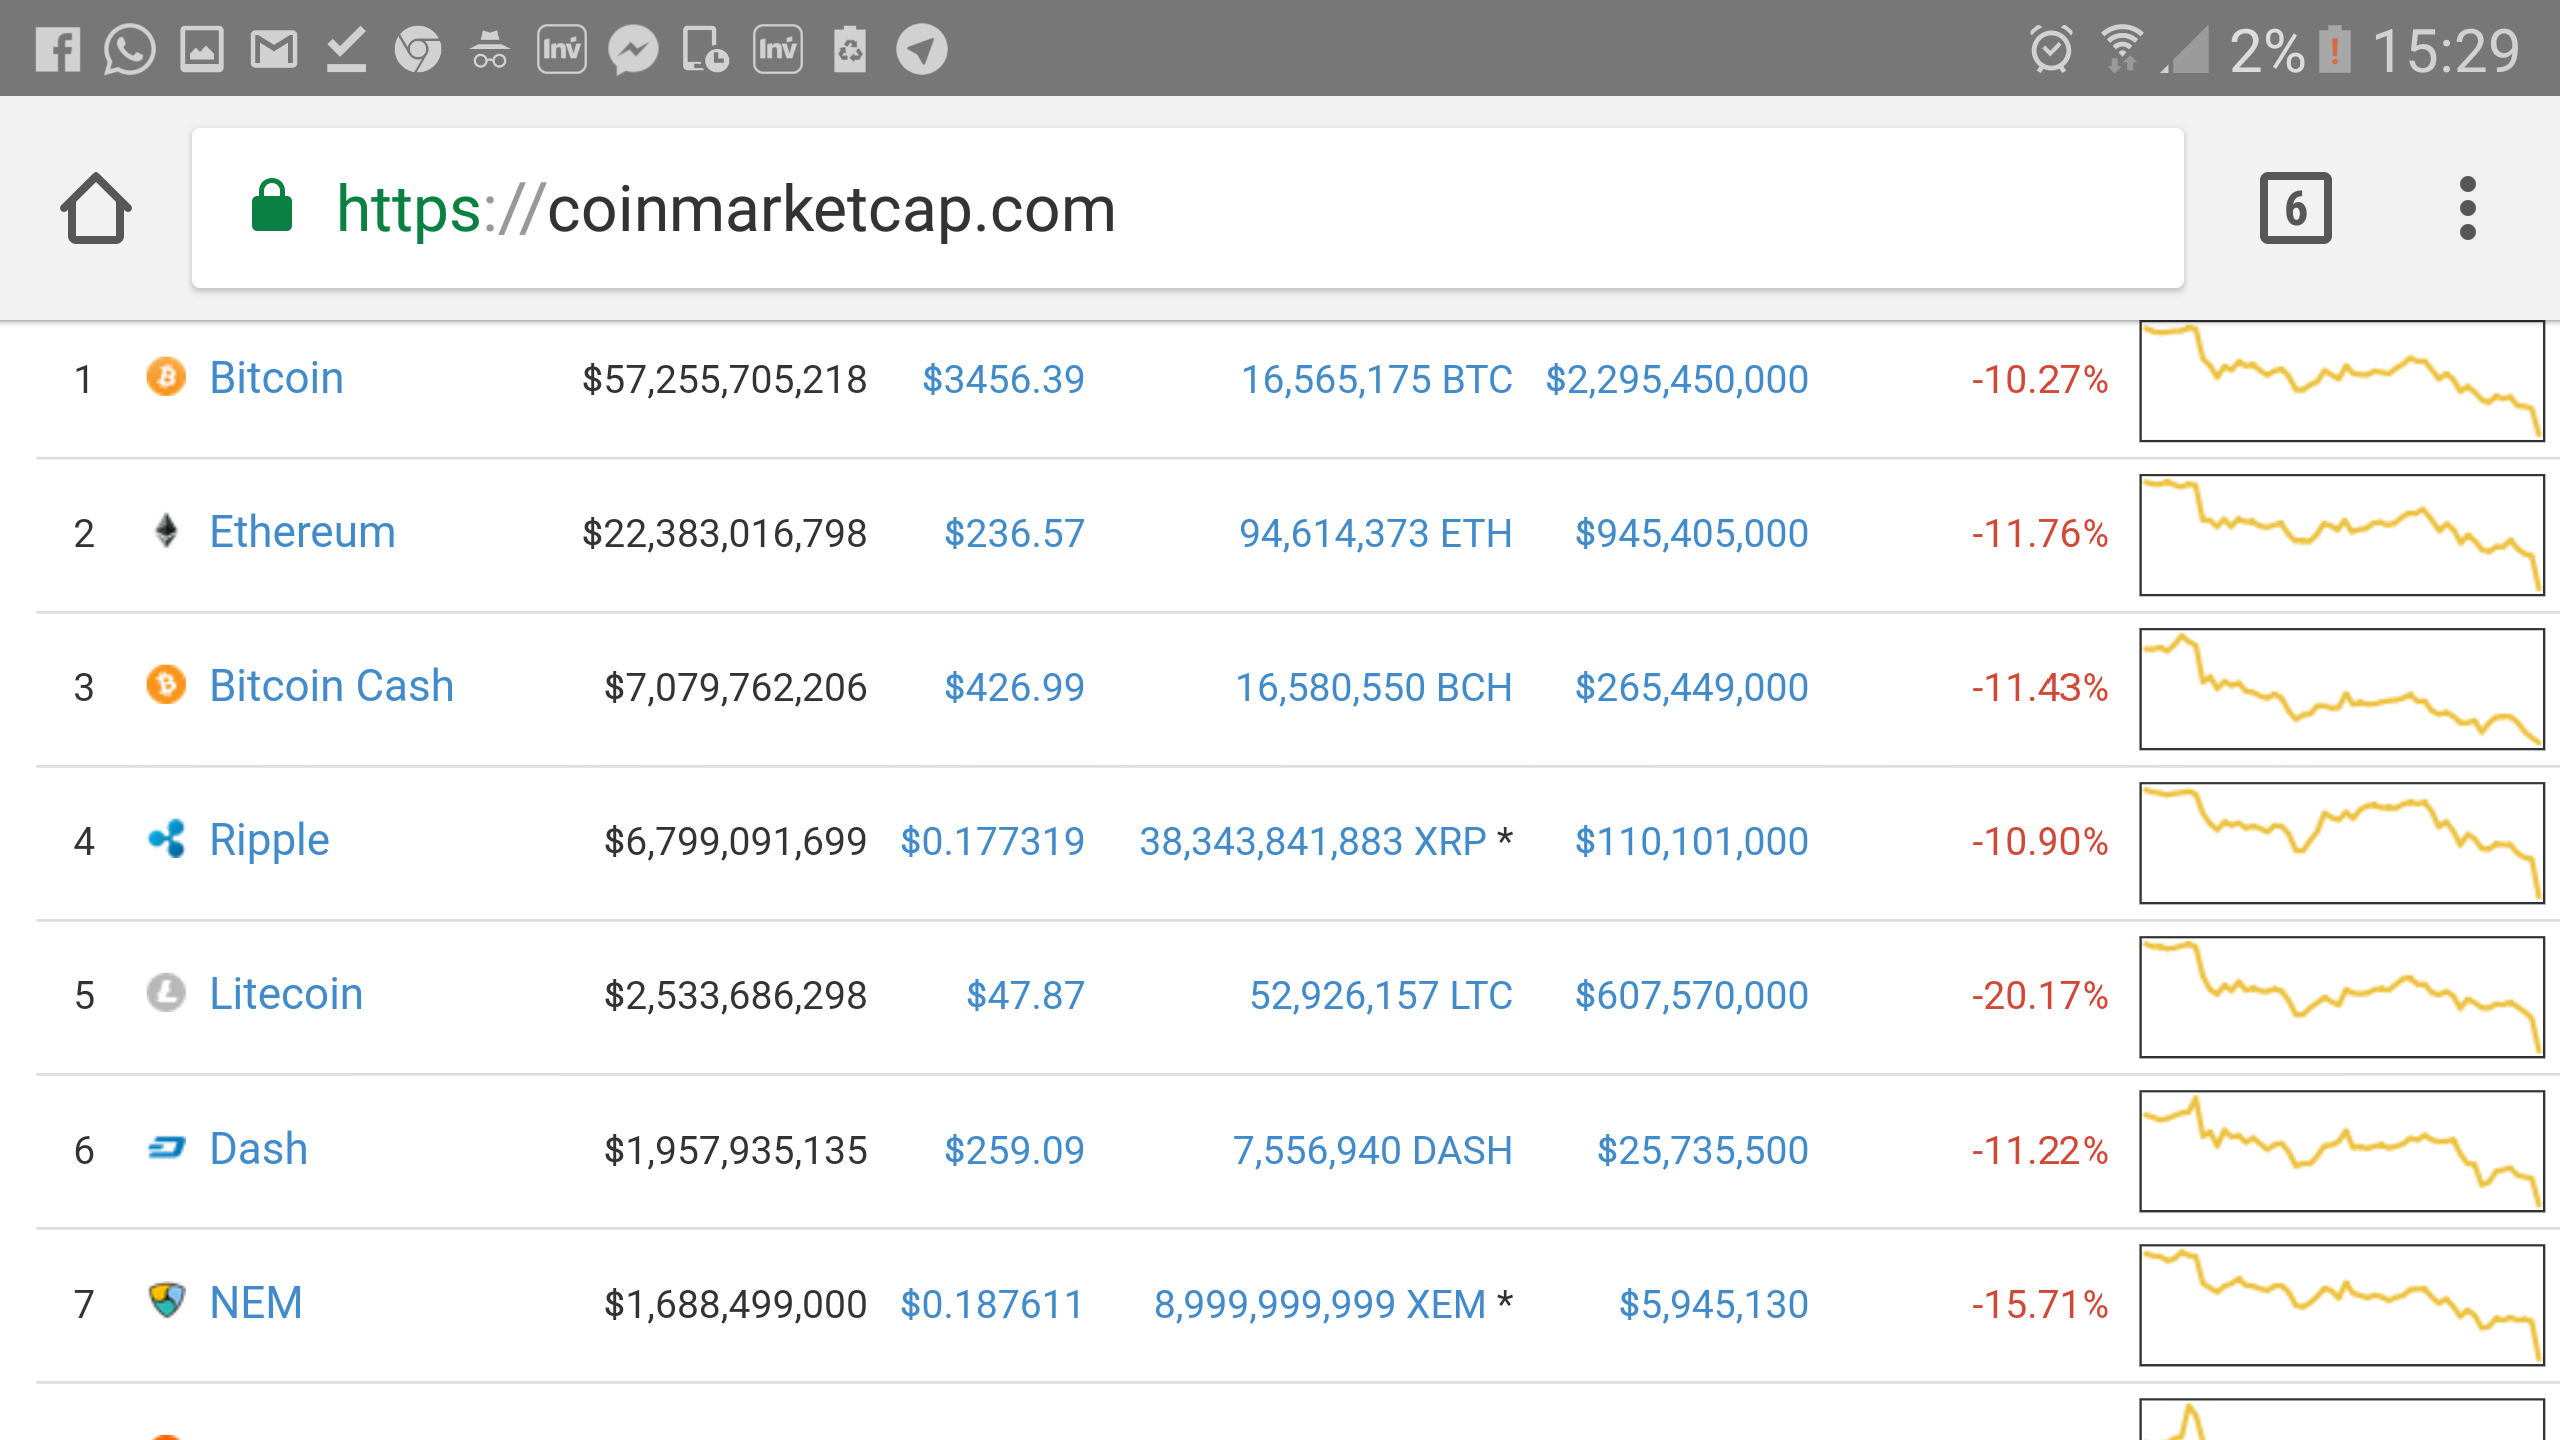Tap the green secure padlock icon

point(271,206)
